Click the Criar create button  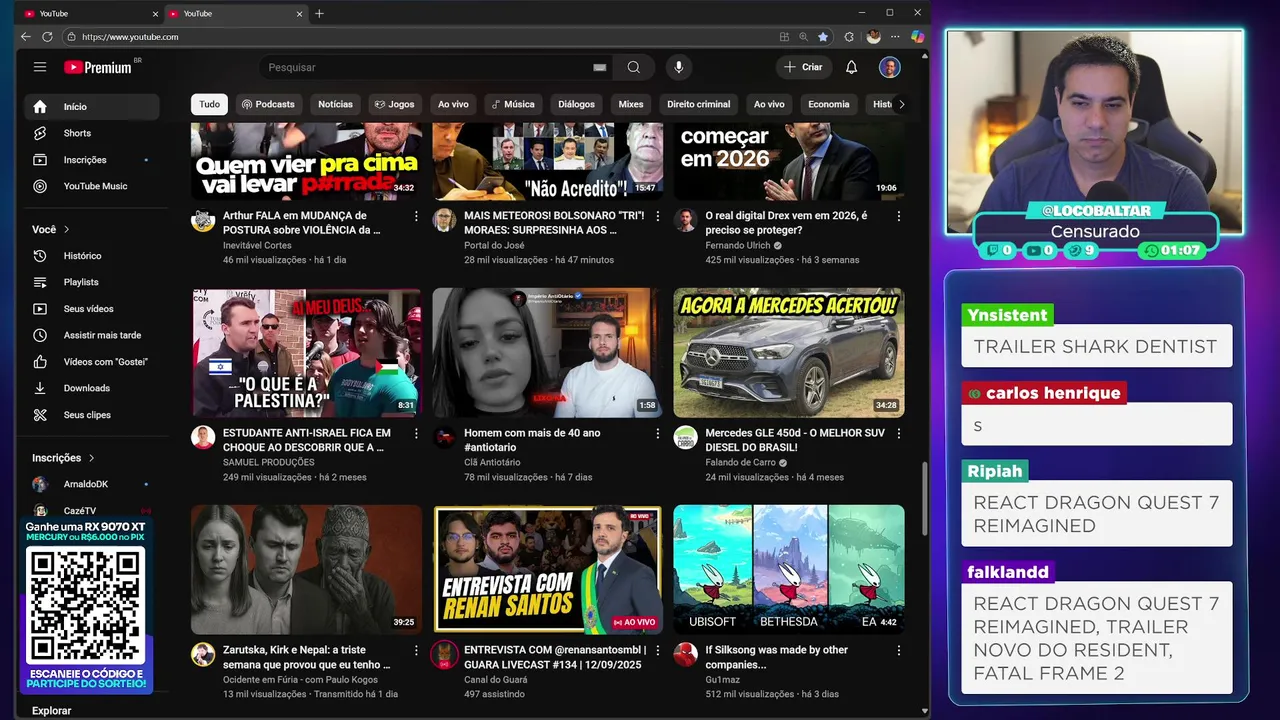(803, 67)
